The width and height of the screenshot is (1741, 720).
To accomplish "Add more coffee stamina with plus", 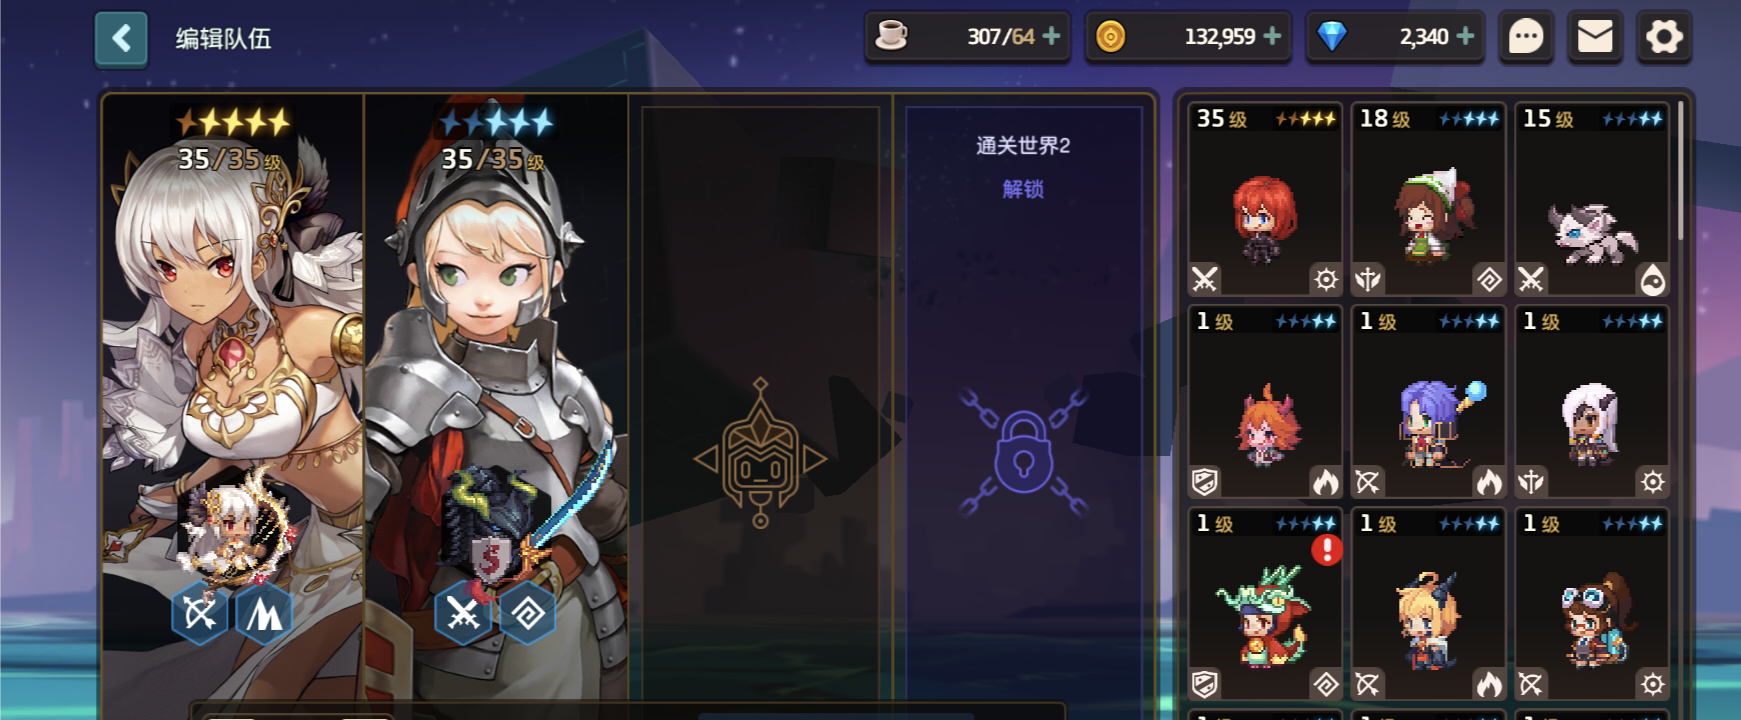I will coord(1051,36).
